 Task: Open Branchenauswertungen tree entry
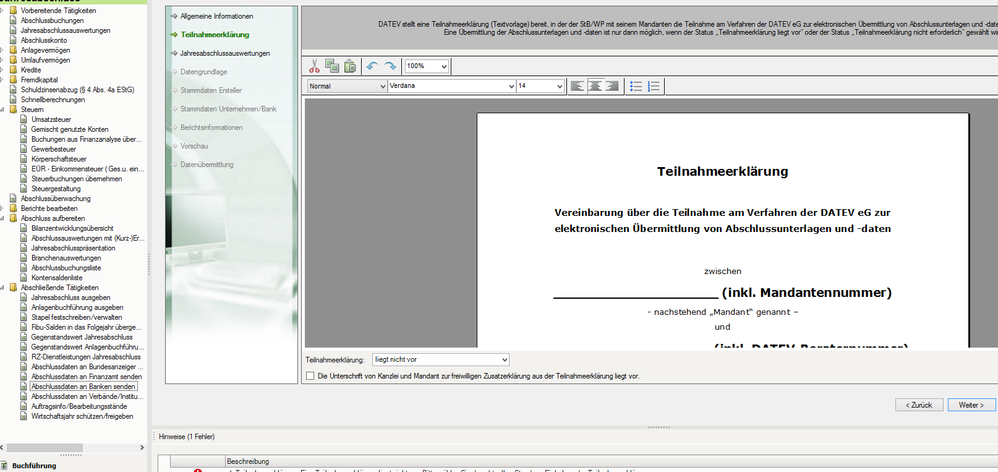click(66, 258)
